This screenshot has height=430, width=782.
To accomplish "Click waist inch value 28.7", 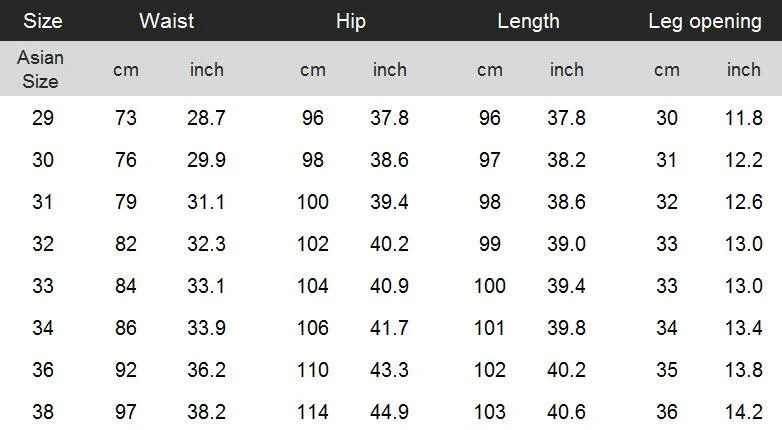I will (206, 118).
